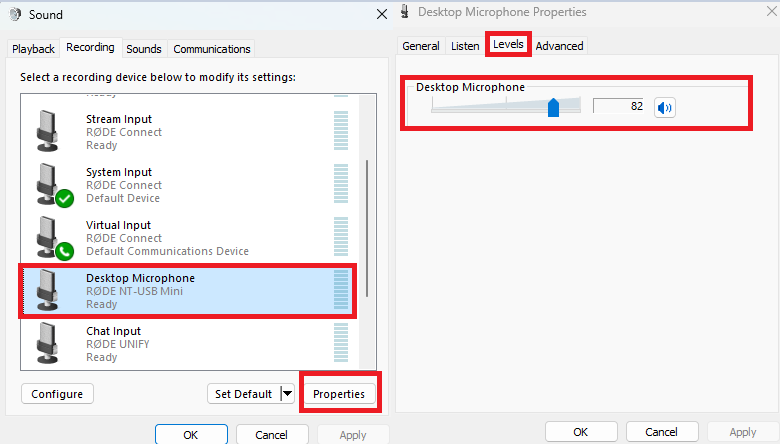Click the Desktop Microphone Properties title icon

point(405,11)
